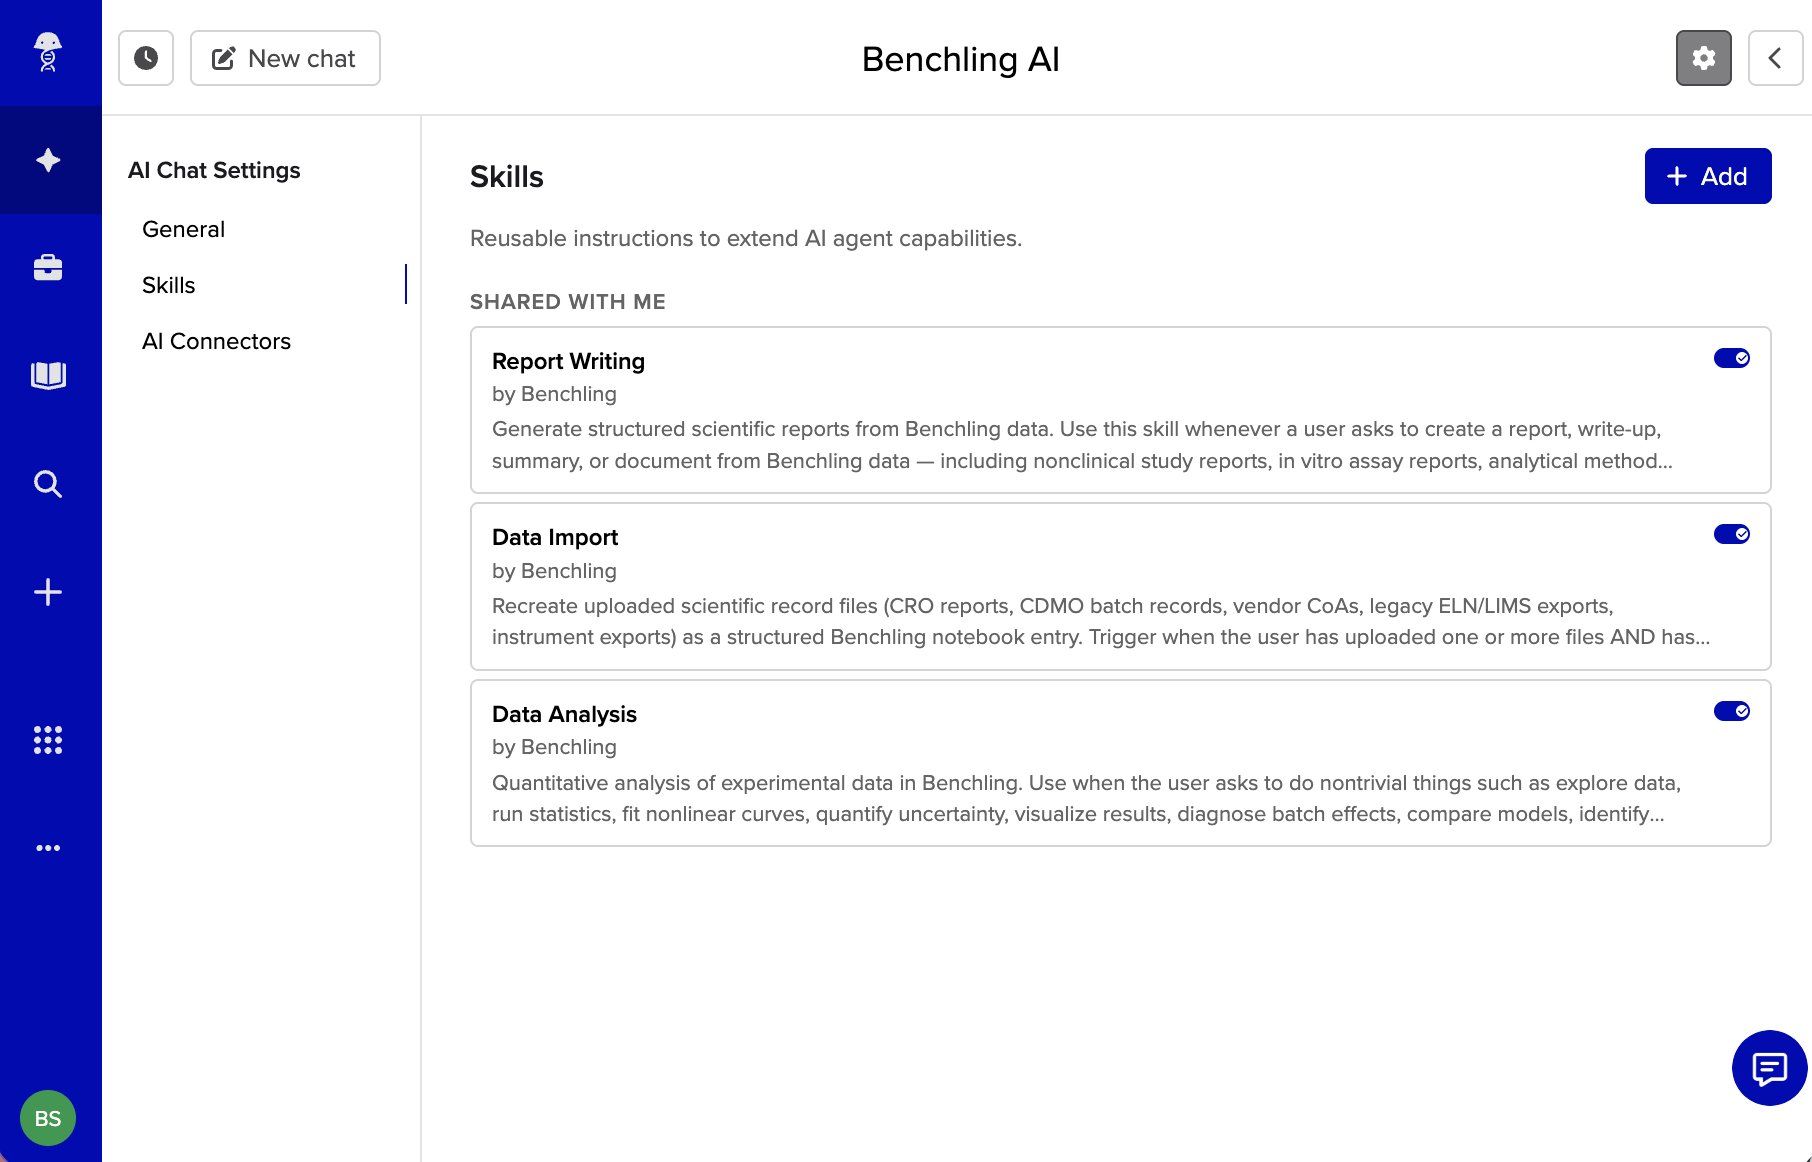Open the AI sparkle sidebar icon
The height and width of the screenshot is (1162, 1812).
point(48,160)
